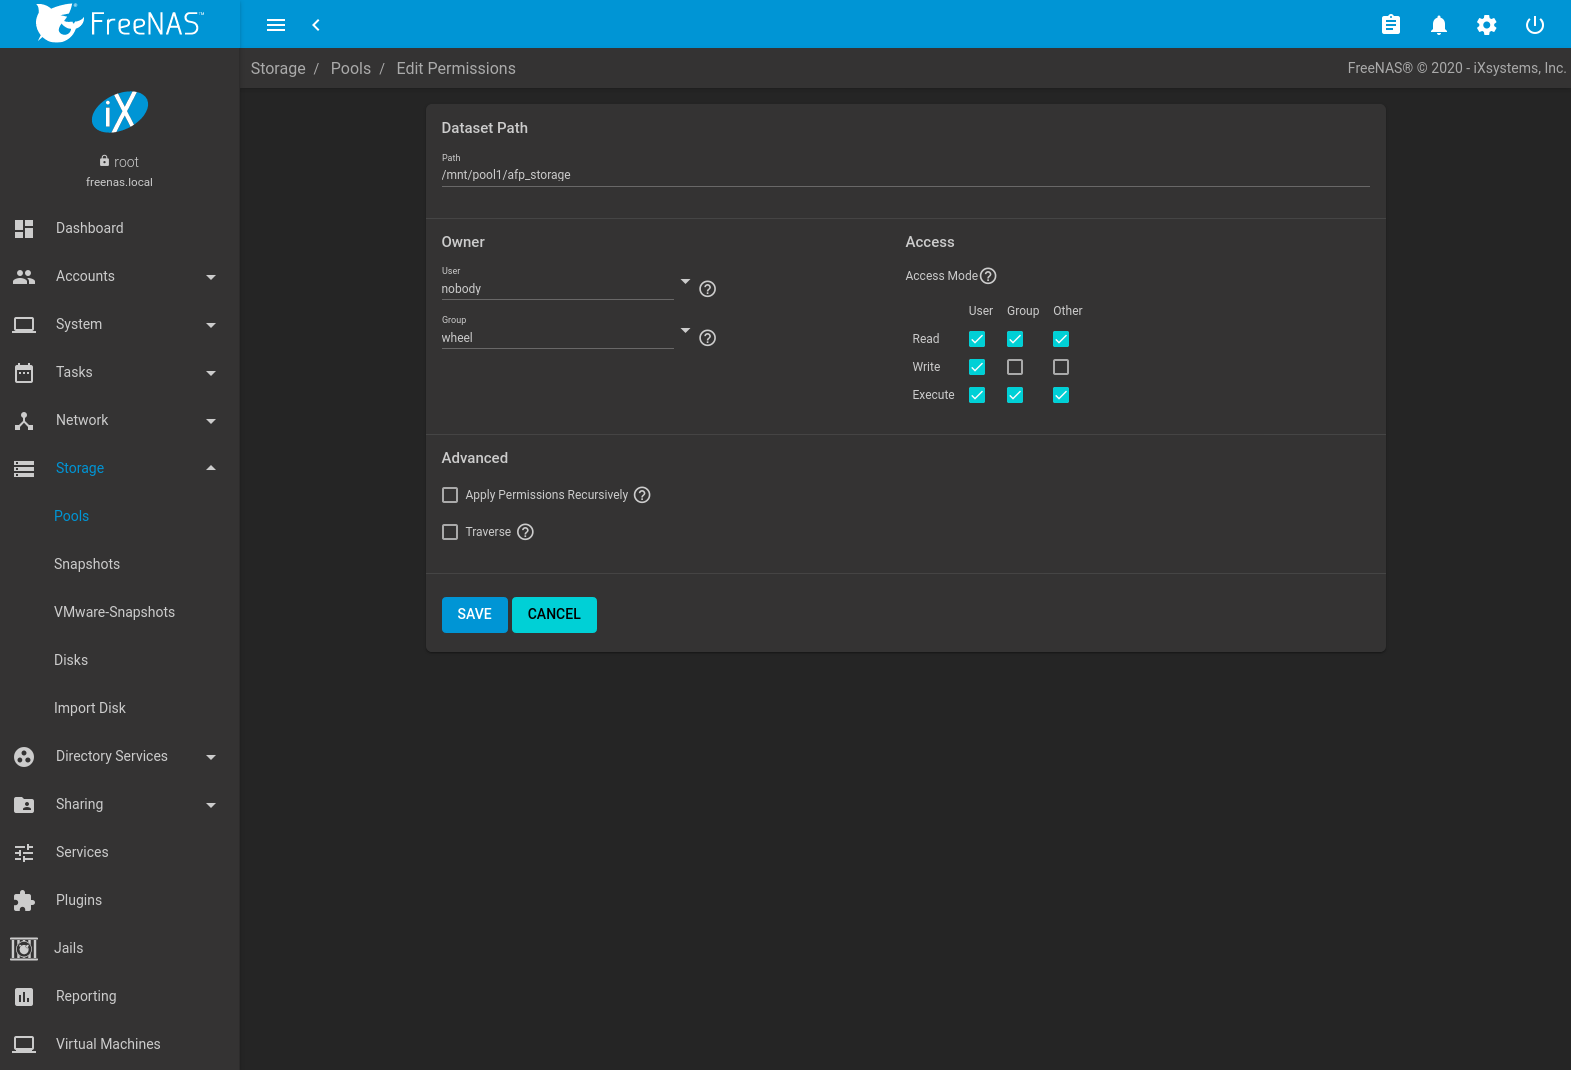Open Snapshots under Storage

coord(87,564)
